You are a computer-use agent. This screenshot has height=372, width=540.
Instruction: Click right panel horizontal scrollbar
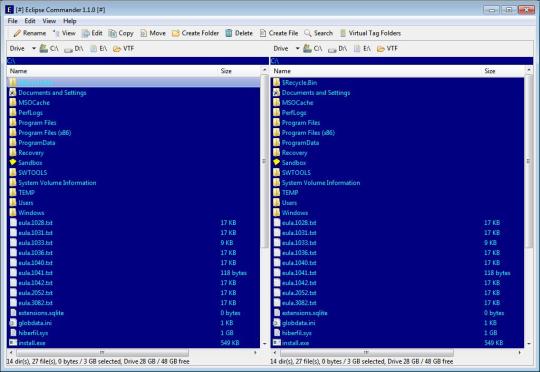[x=366, y=353]
